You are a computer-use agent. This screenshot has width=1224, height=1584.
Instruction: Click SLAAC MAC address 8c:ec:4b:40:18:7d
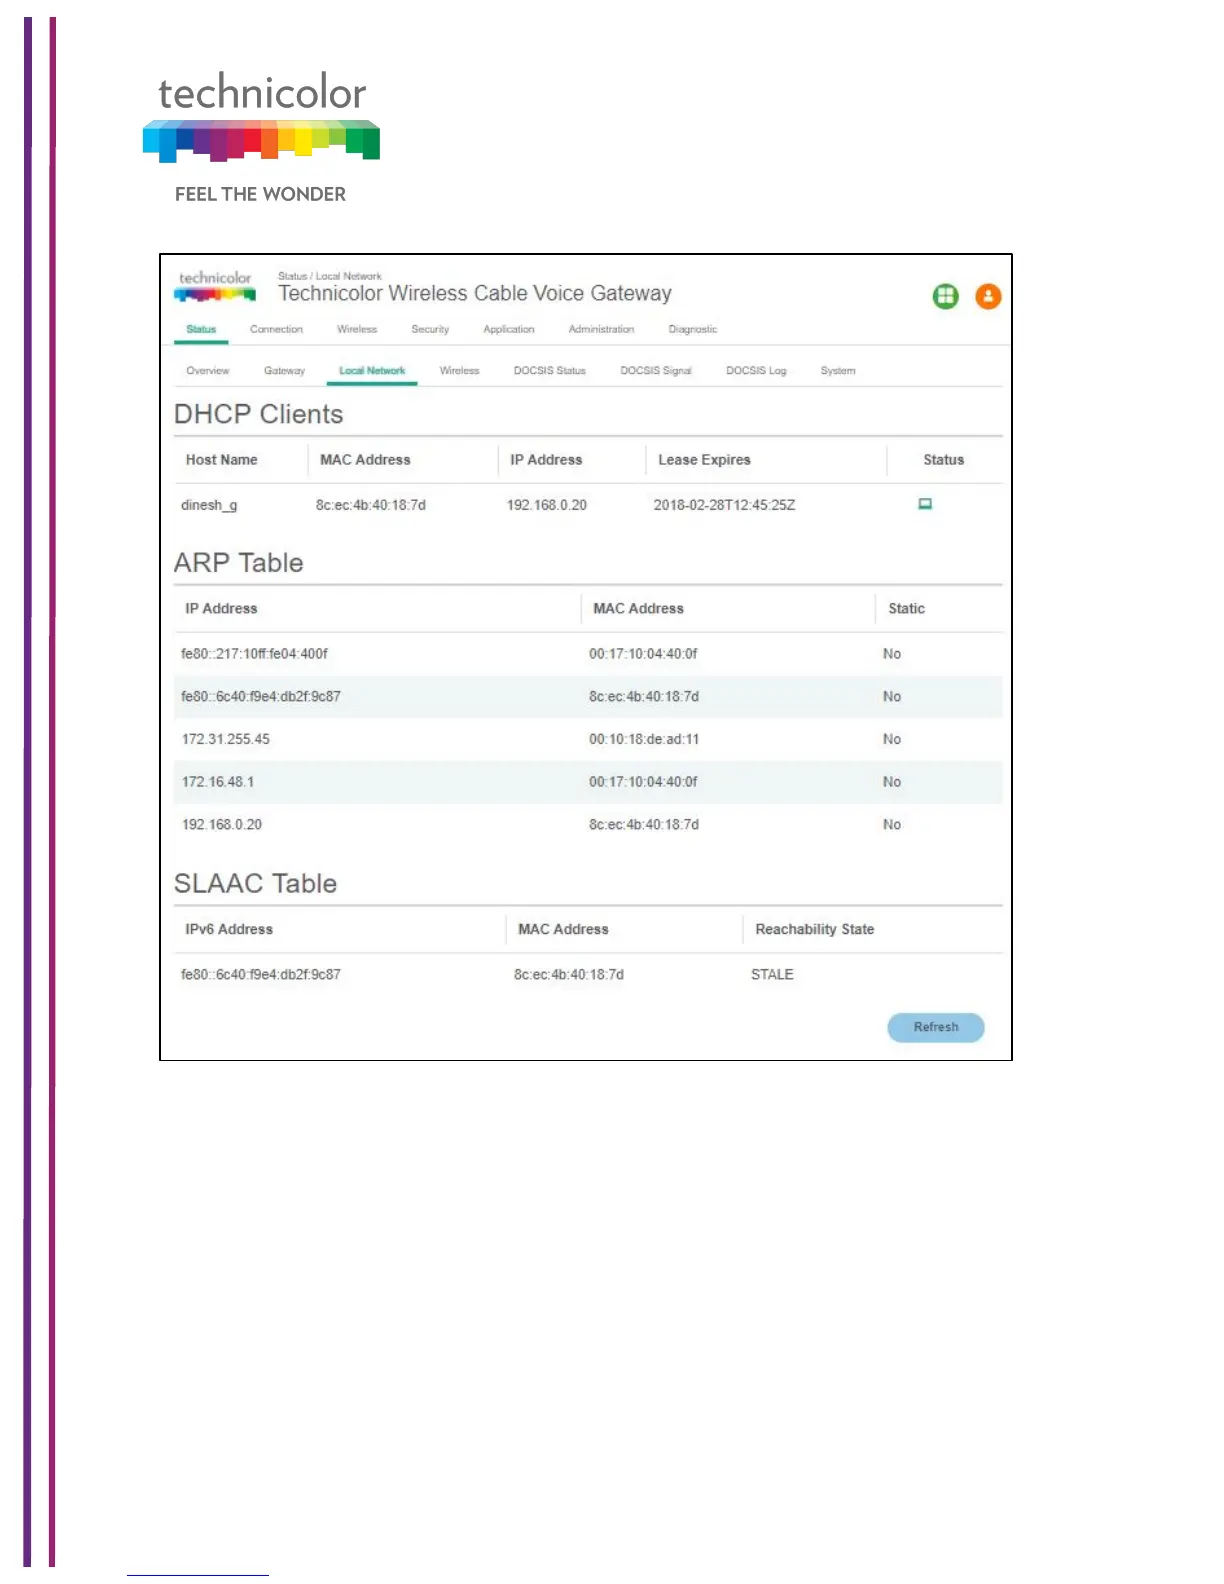(x=569, y=975)
